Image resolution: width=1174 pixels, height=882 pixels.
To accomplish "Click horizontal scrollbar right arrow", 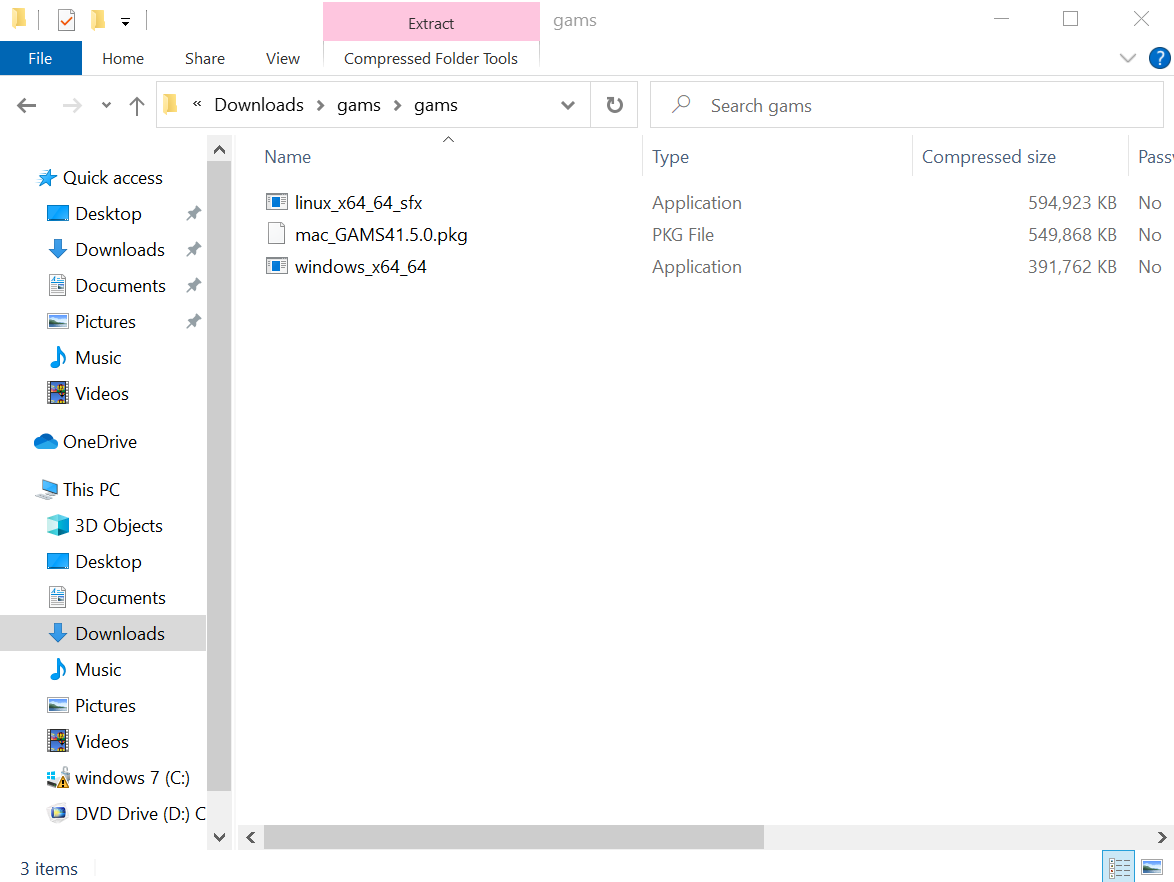I will pos(1161,837).
